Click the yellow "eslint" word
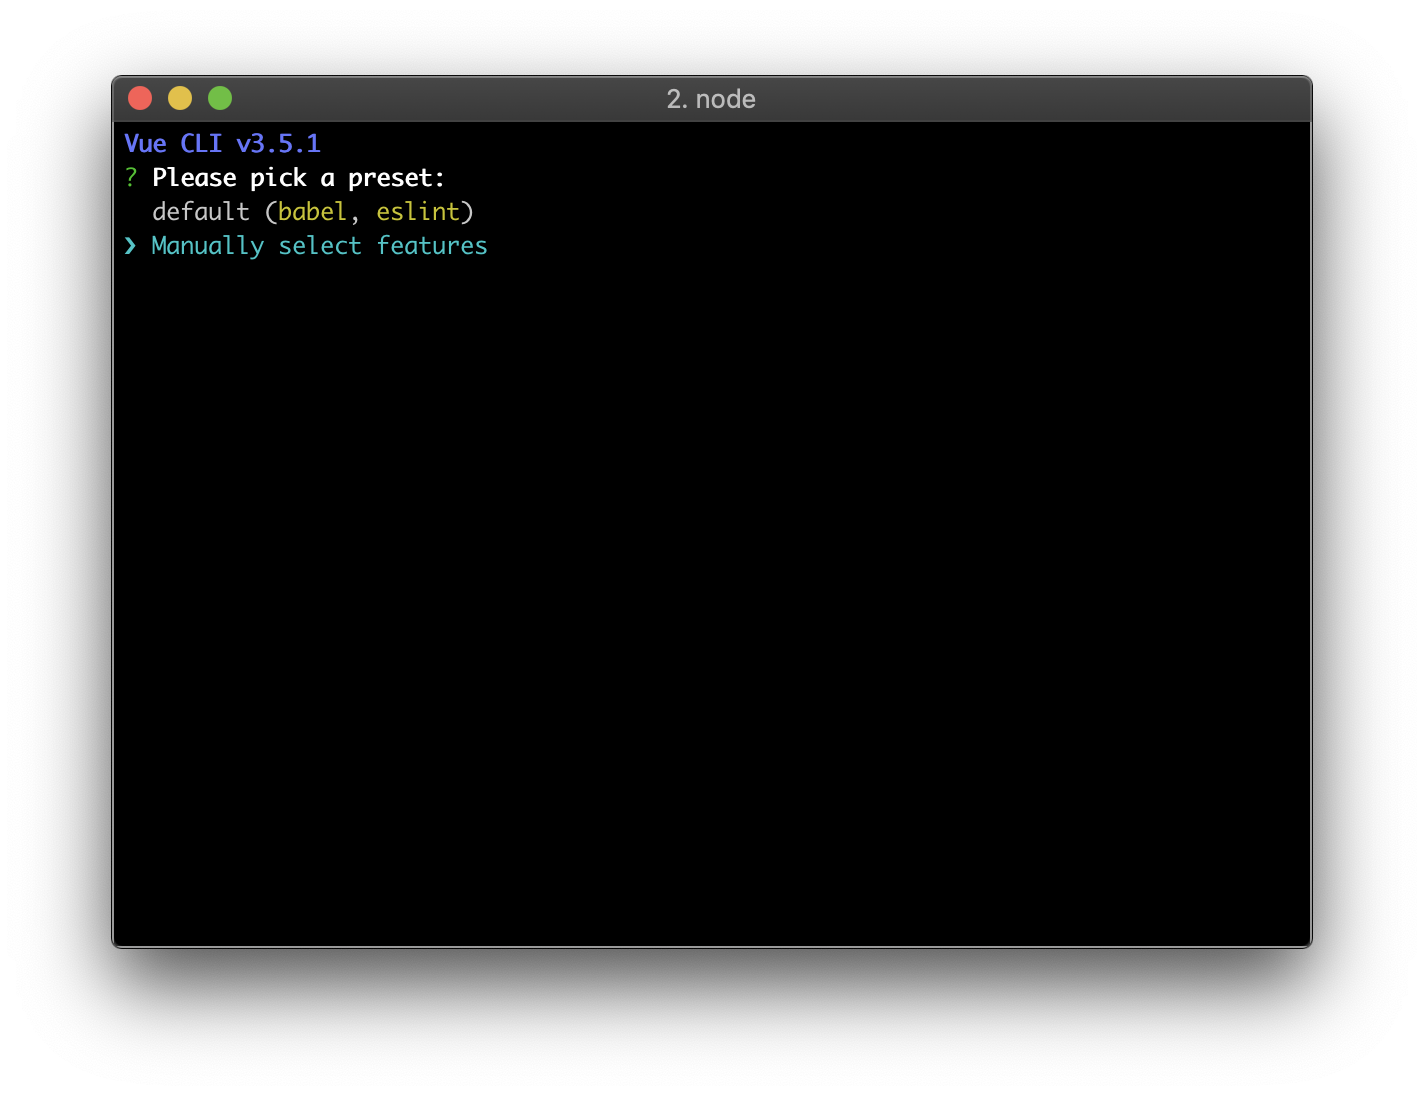The height and width of the screenshot is (1096, 1424). 418,212
